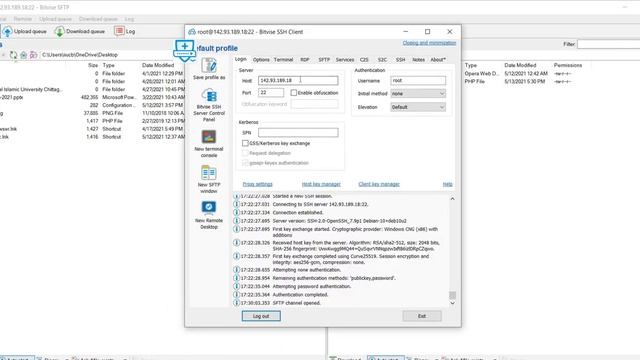Click info icon beside 'SFTP channel opened' entry

(236, 303)
